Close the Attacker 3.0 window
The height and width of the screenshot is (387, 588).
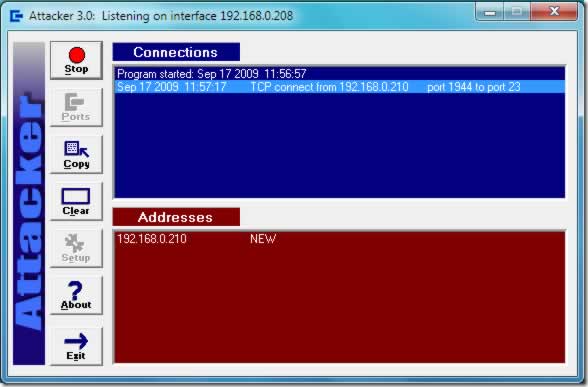click(x=554, y=12)
